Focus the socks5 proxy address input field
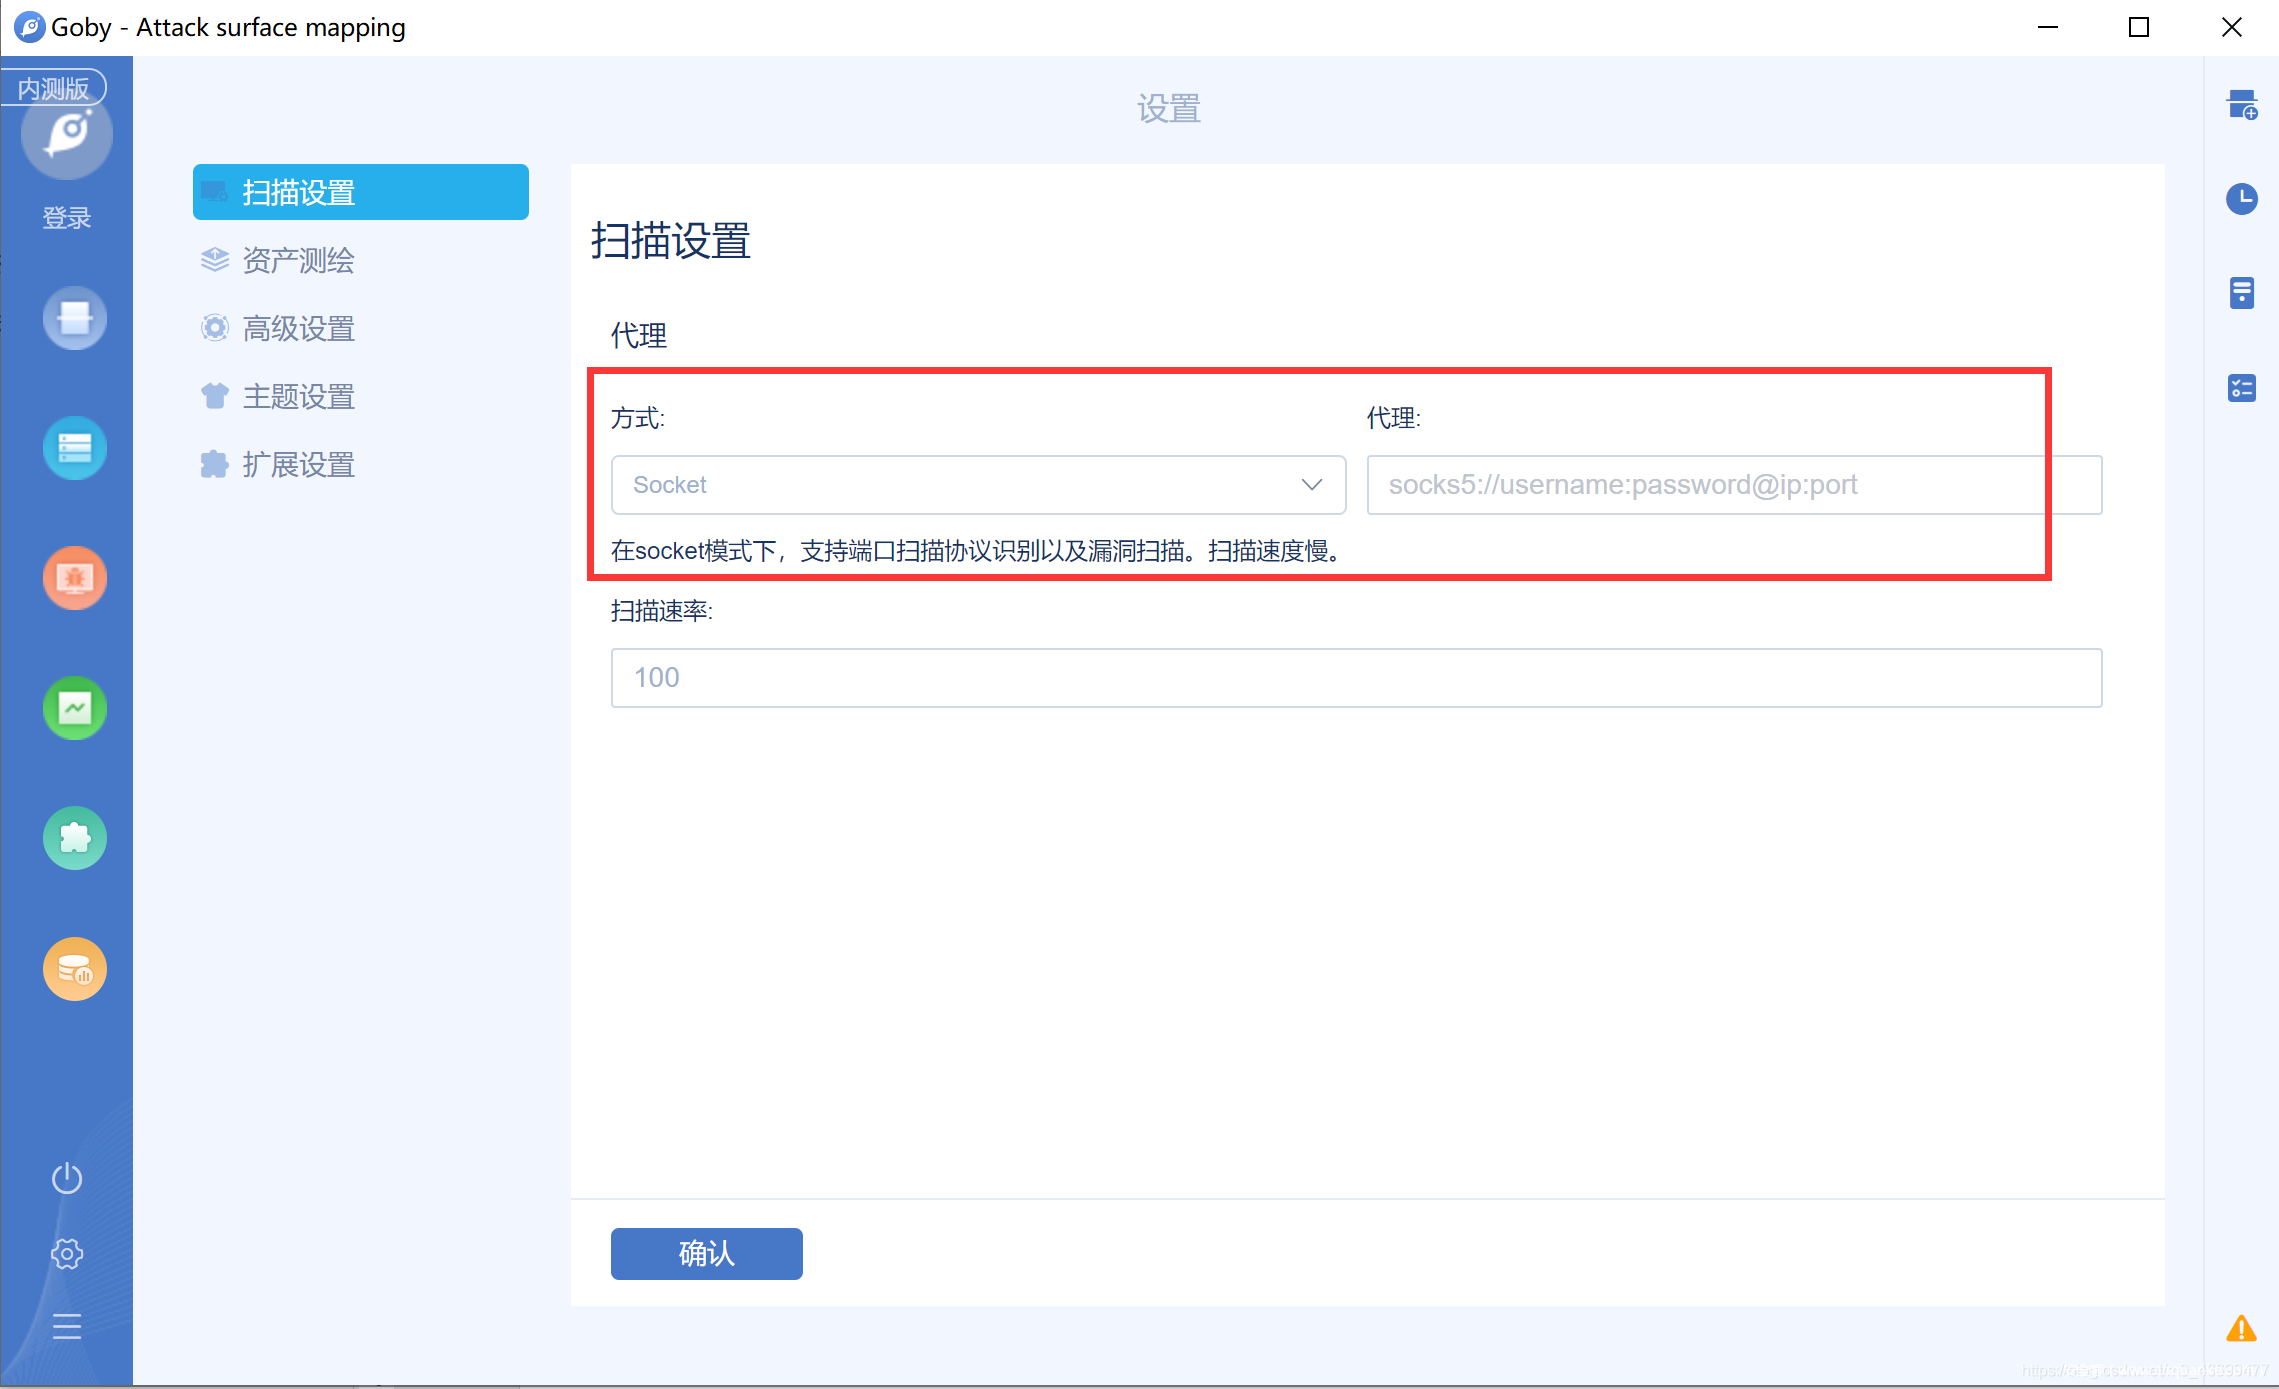The image size is (2279, 1389). [1733, 485]
